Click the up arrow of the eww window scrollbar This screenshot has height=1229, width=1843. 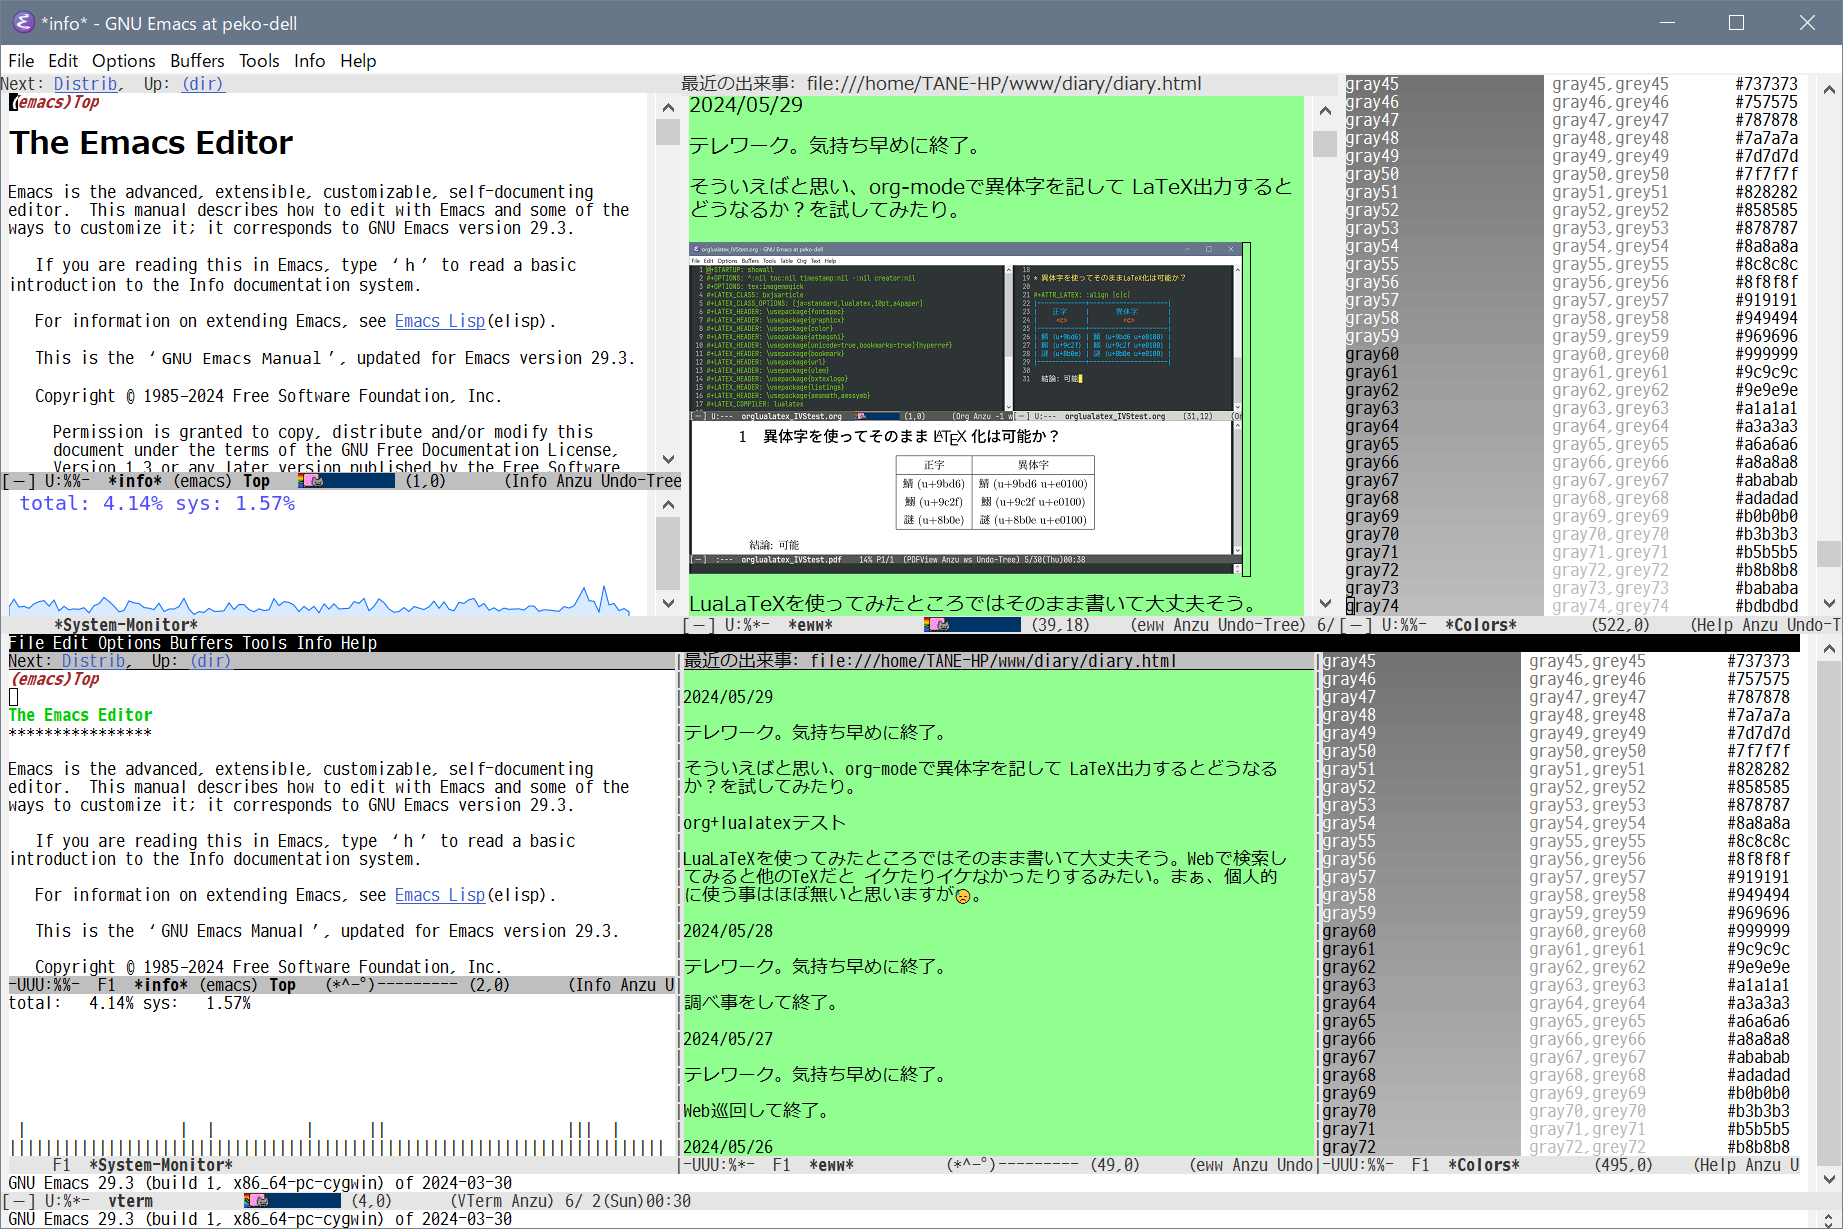click(1325, 111)
